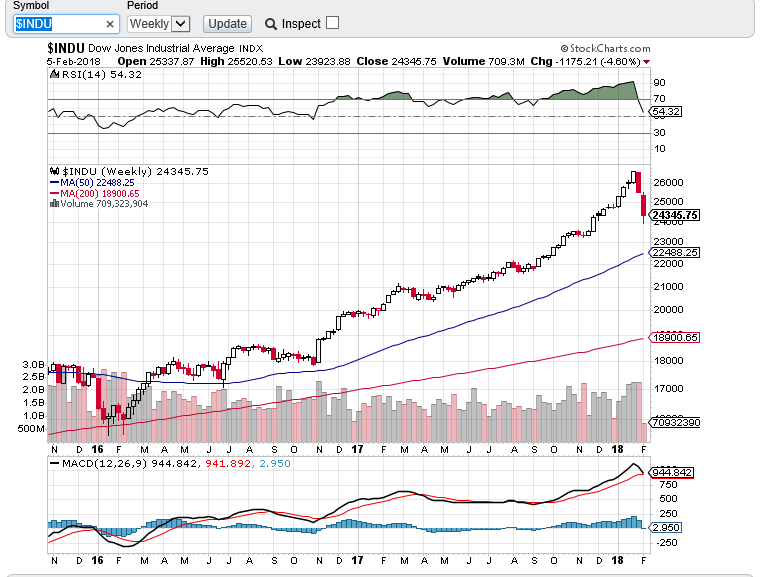Click the Period label above the dropdown

coord(142,5)
